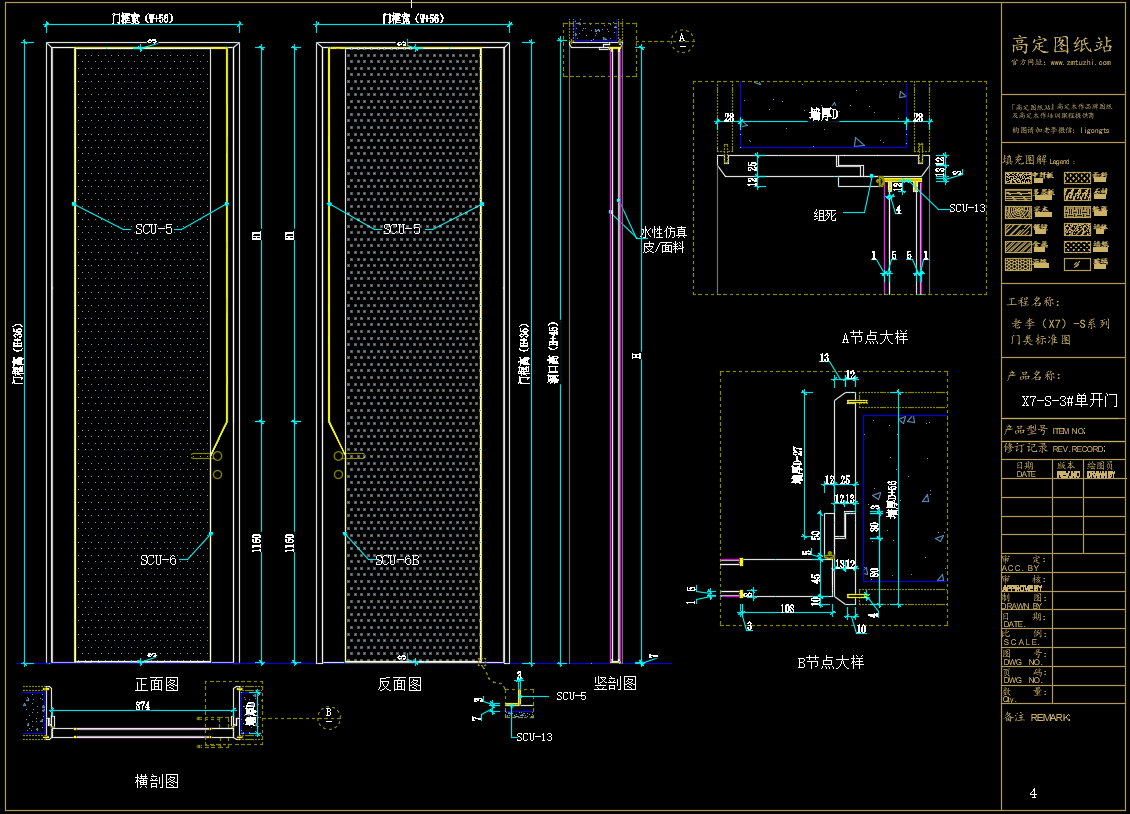Select the 正面图 view title
Viewport: 1130px width, 814px height.
tap(157, 685)
